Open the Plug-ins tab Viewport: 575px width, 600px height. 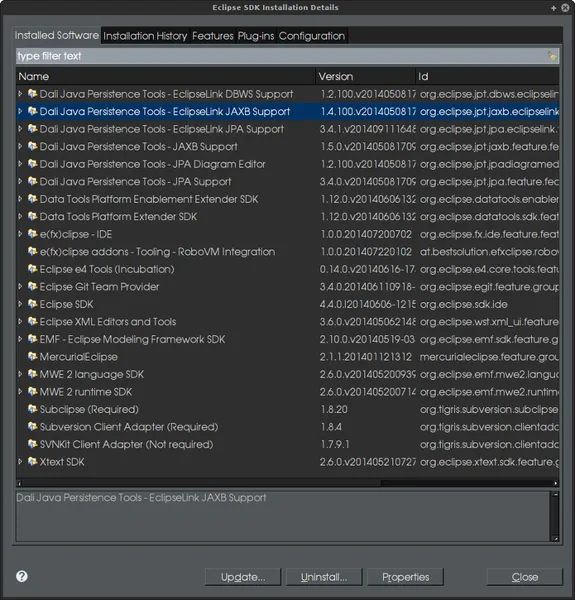(256, 36)
